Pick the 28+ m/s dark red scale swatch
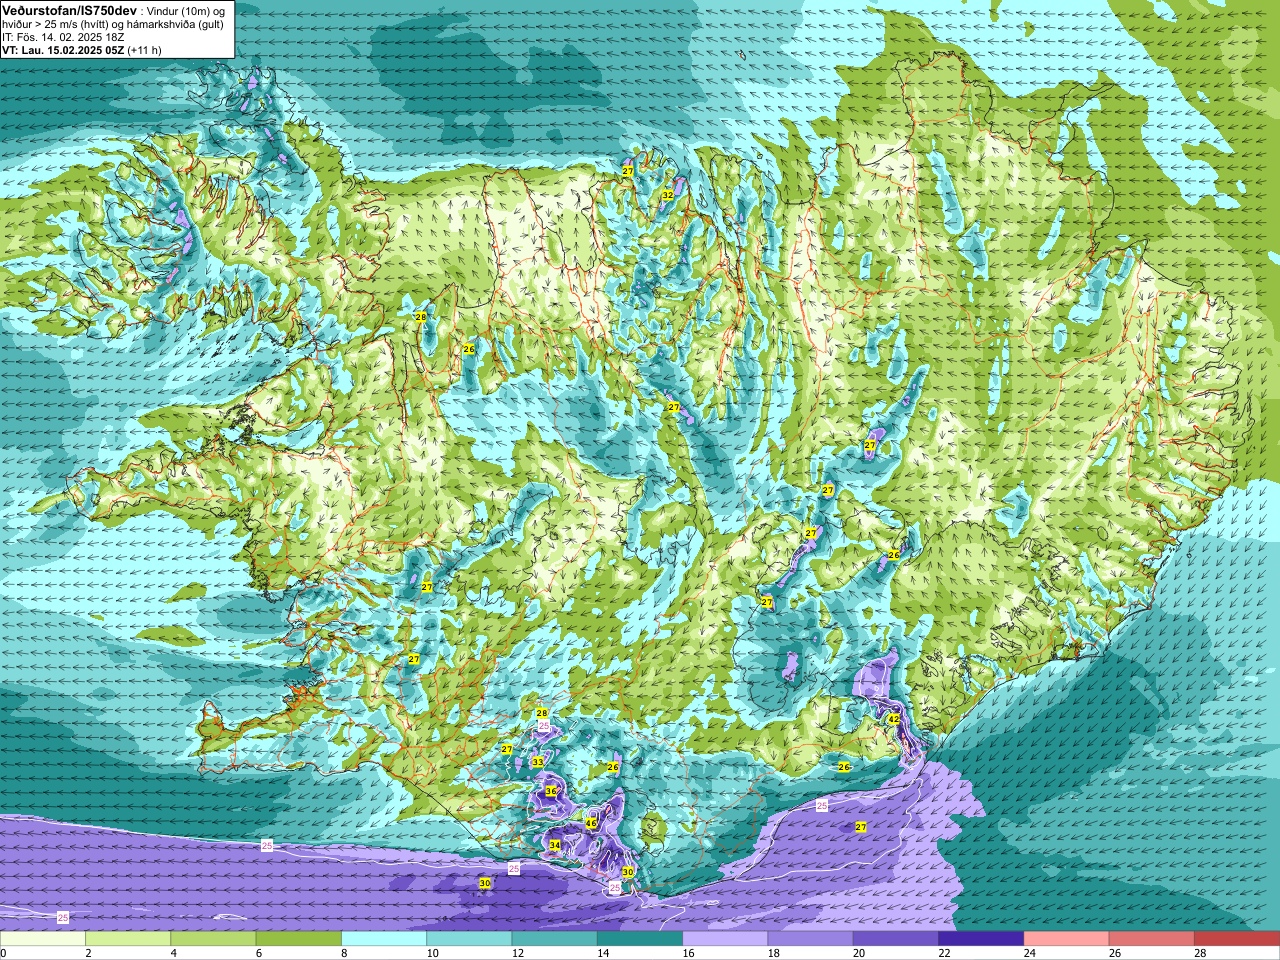 1237,939
